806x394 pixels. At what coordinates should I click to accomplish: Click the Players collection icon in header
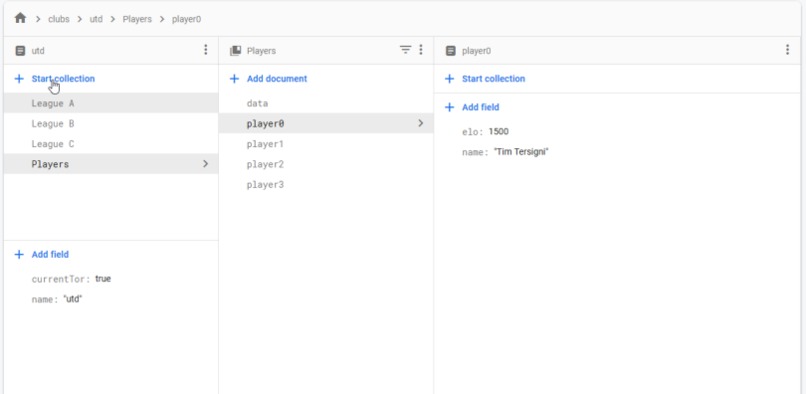pos(235,50)
